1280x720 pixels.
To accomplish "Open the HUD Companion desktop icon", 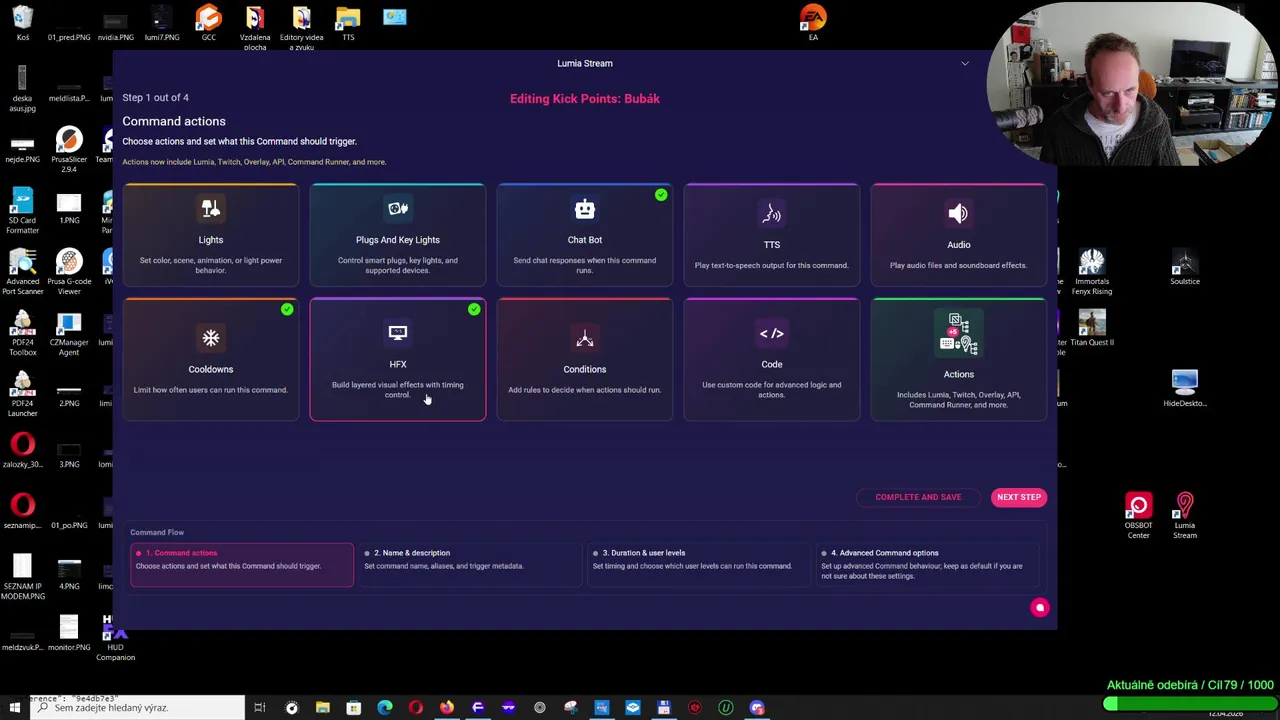I will [x=115, y=638].
